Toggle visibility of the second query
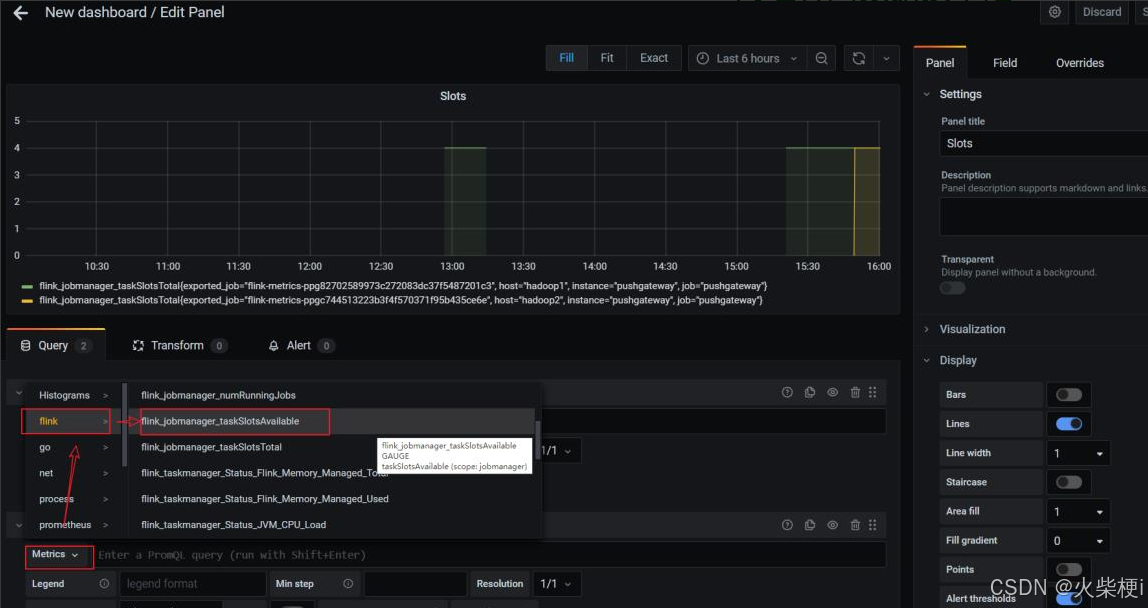The image size is (1148, 608). point(832,524)
